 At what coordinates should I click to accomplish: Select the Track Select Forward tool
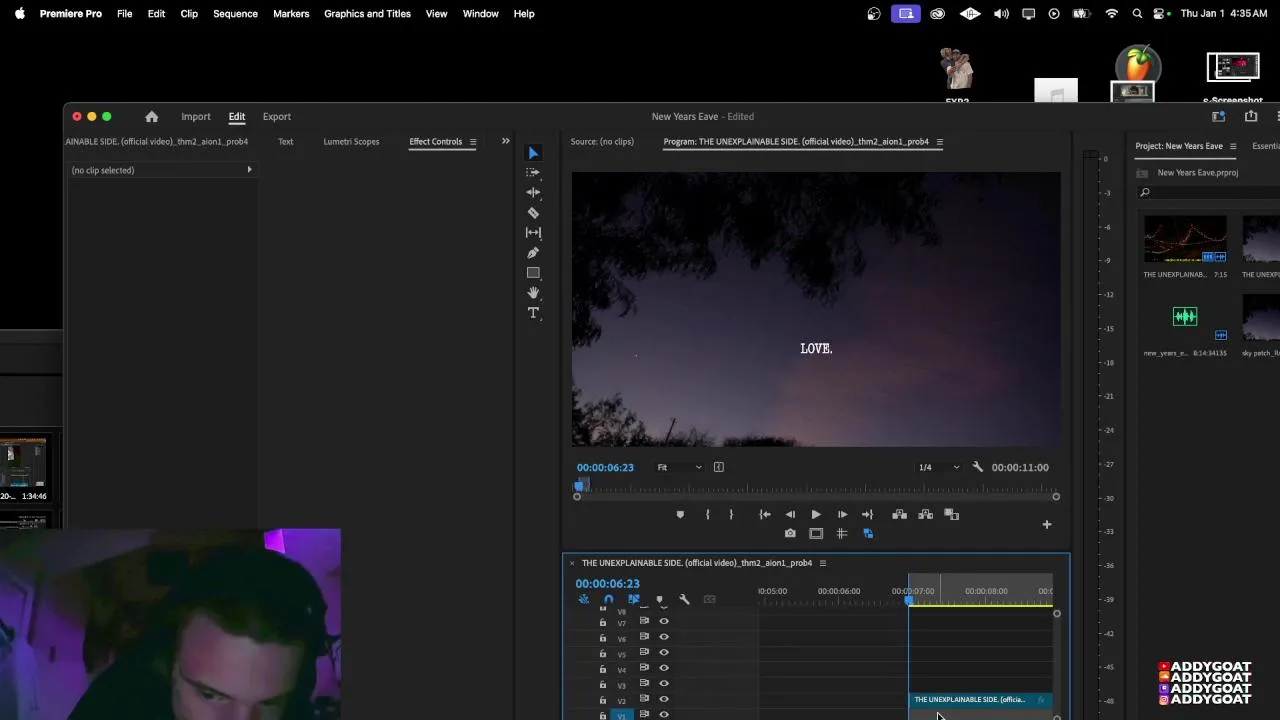[533, 172]
